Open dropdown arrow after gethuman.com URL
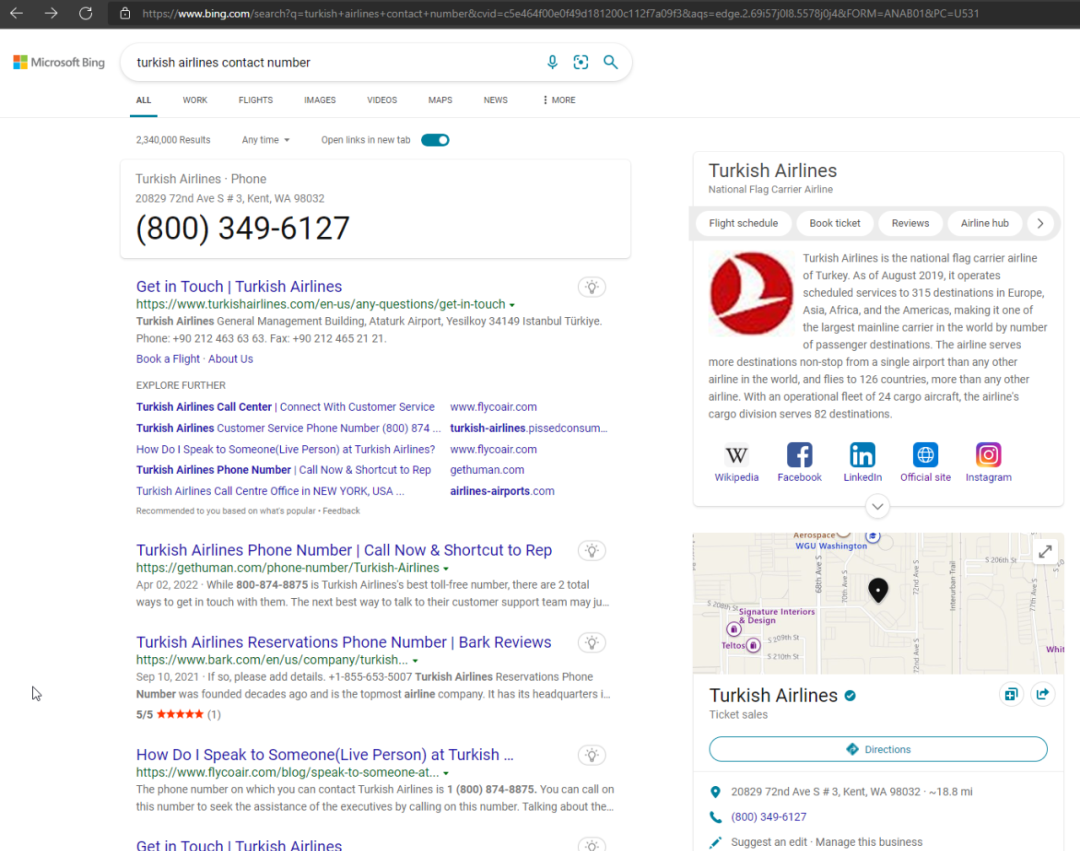This screenshot has height=851, width=1080. click(x=446, y=569)
